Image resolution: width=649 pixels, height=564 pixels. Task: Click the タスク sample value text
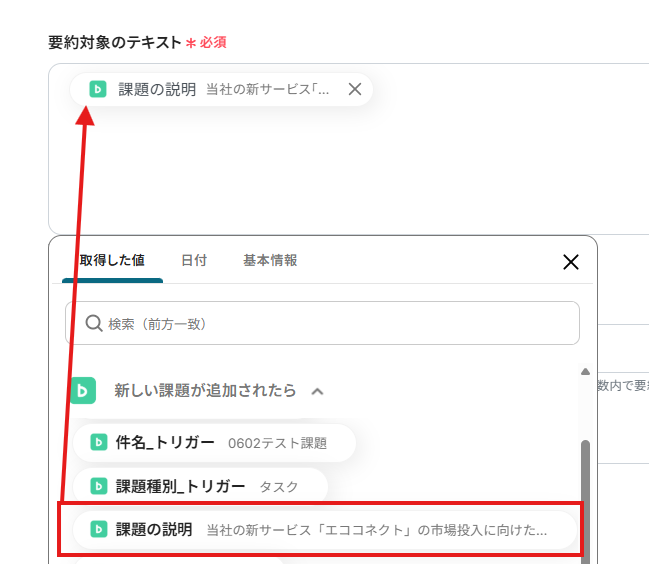(x=279, y=487)
